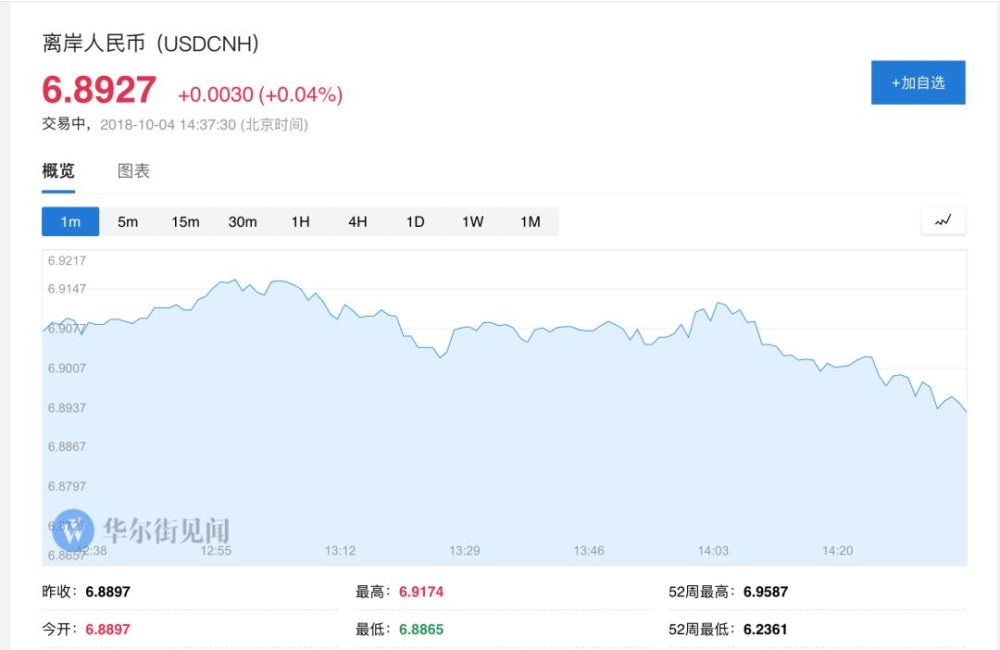The height and width of the screenshot is (650, 1000).
Task: Choose the 1W timeframe
Action: 473,221
